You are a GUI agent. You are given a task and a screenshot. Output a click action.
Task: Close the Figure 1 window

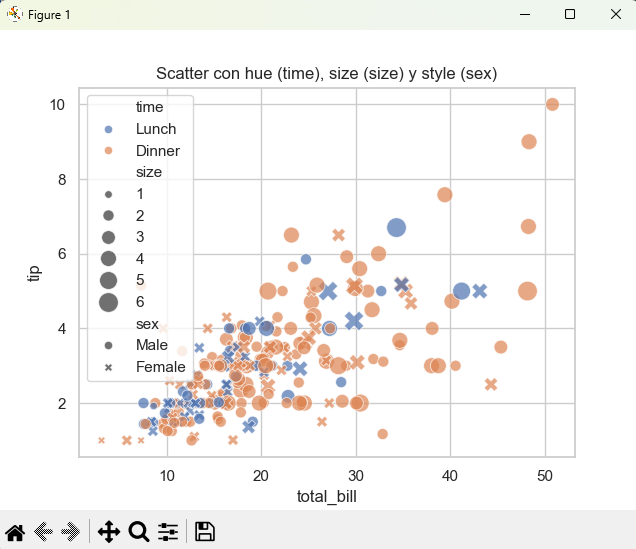[613, 14]
